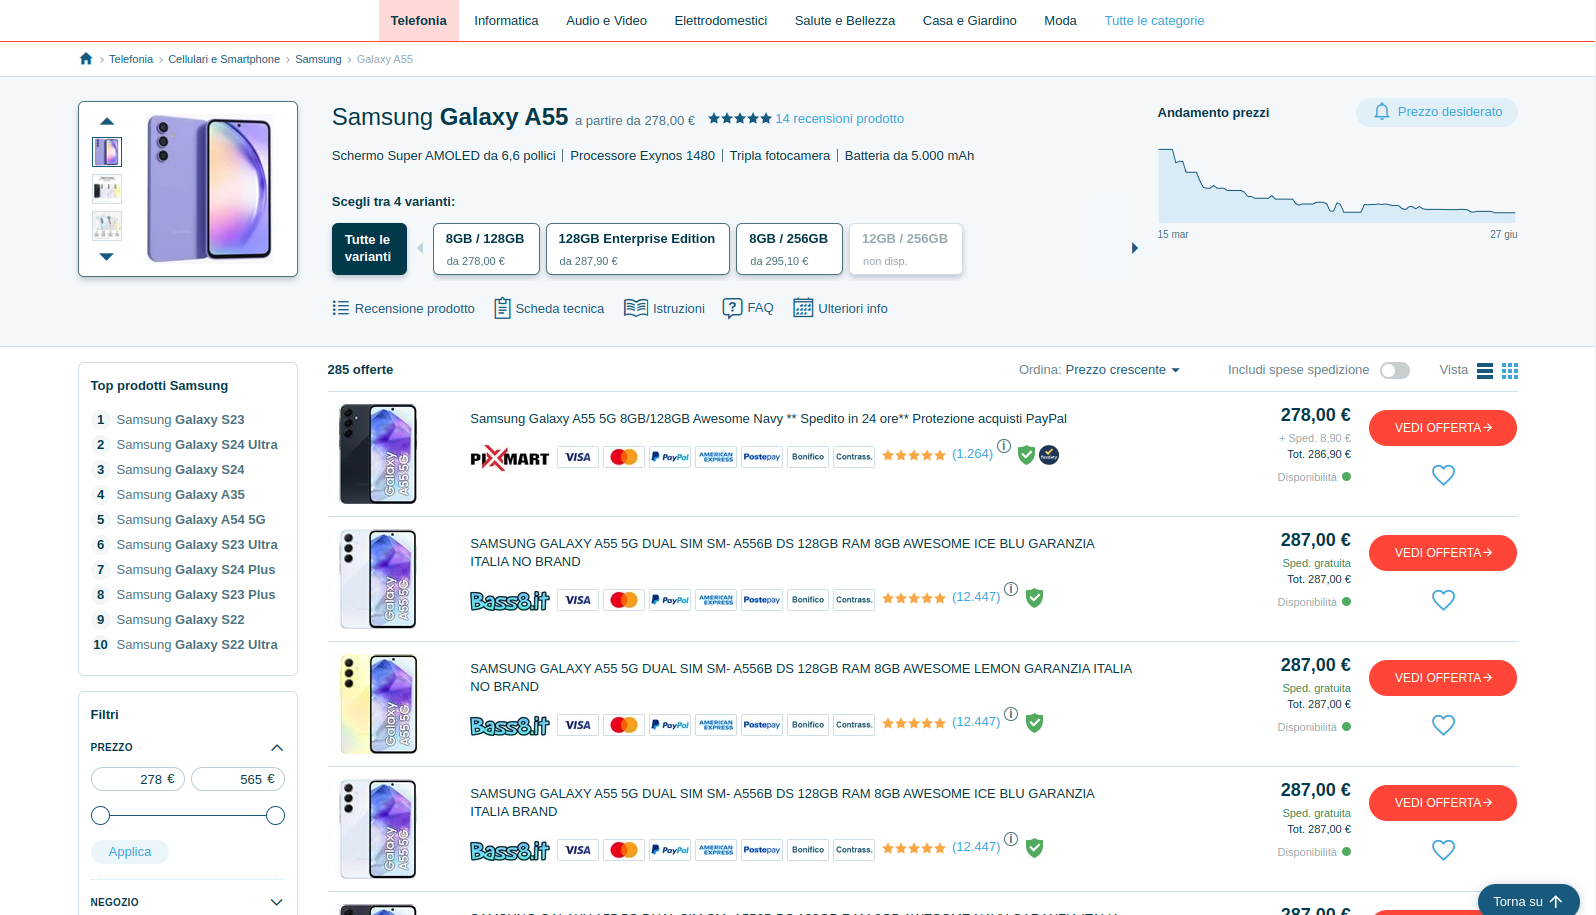
Task: Open the Ordina Prezzo crescente dropdown
Action: pyautogui.click(x=1122, y=370)
